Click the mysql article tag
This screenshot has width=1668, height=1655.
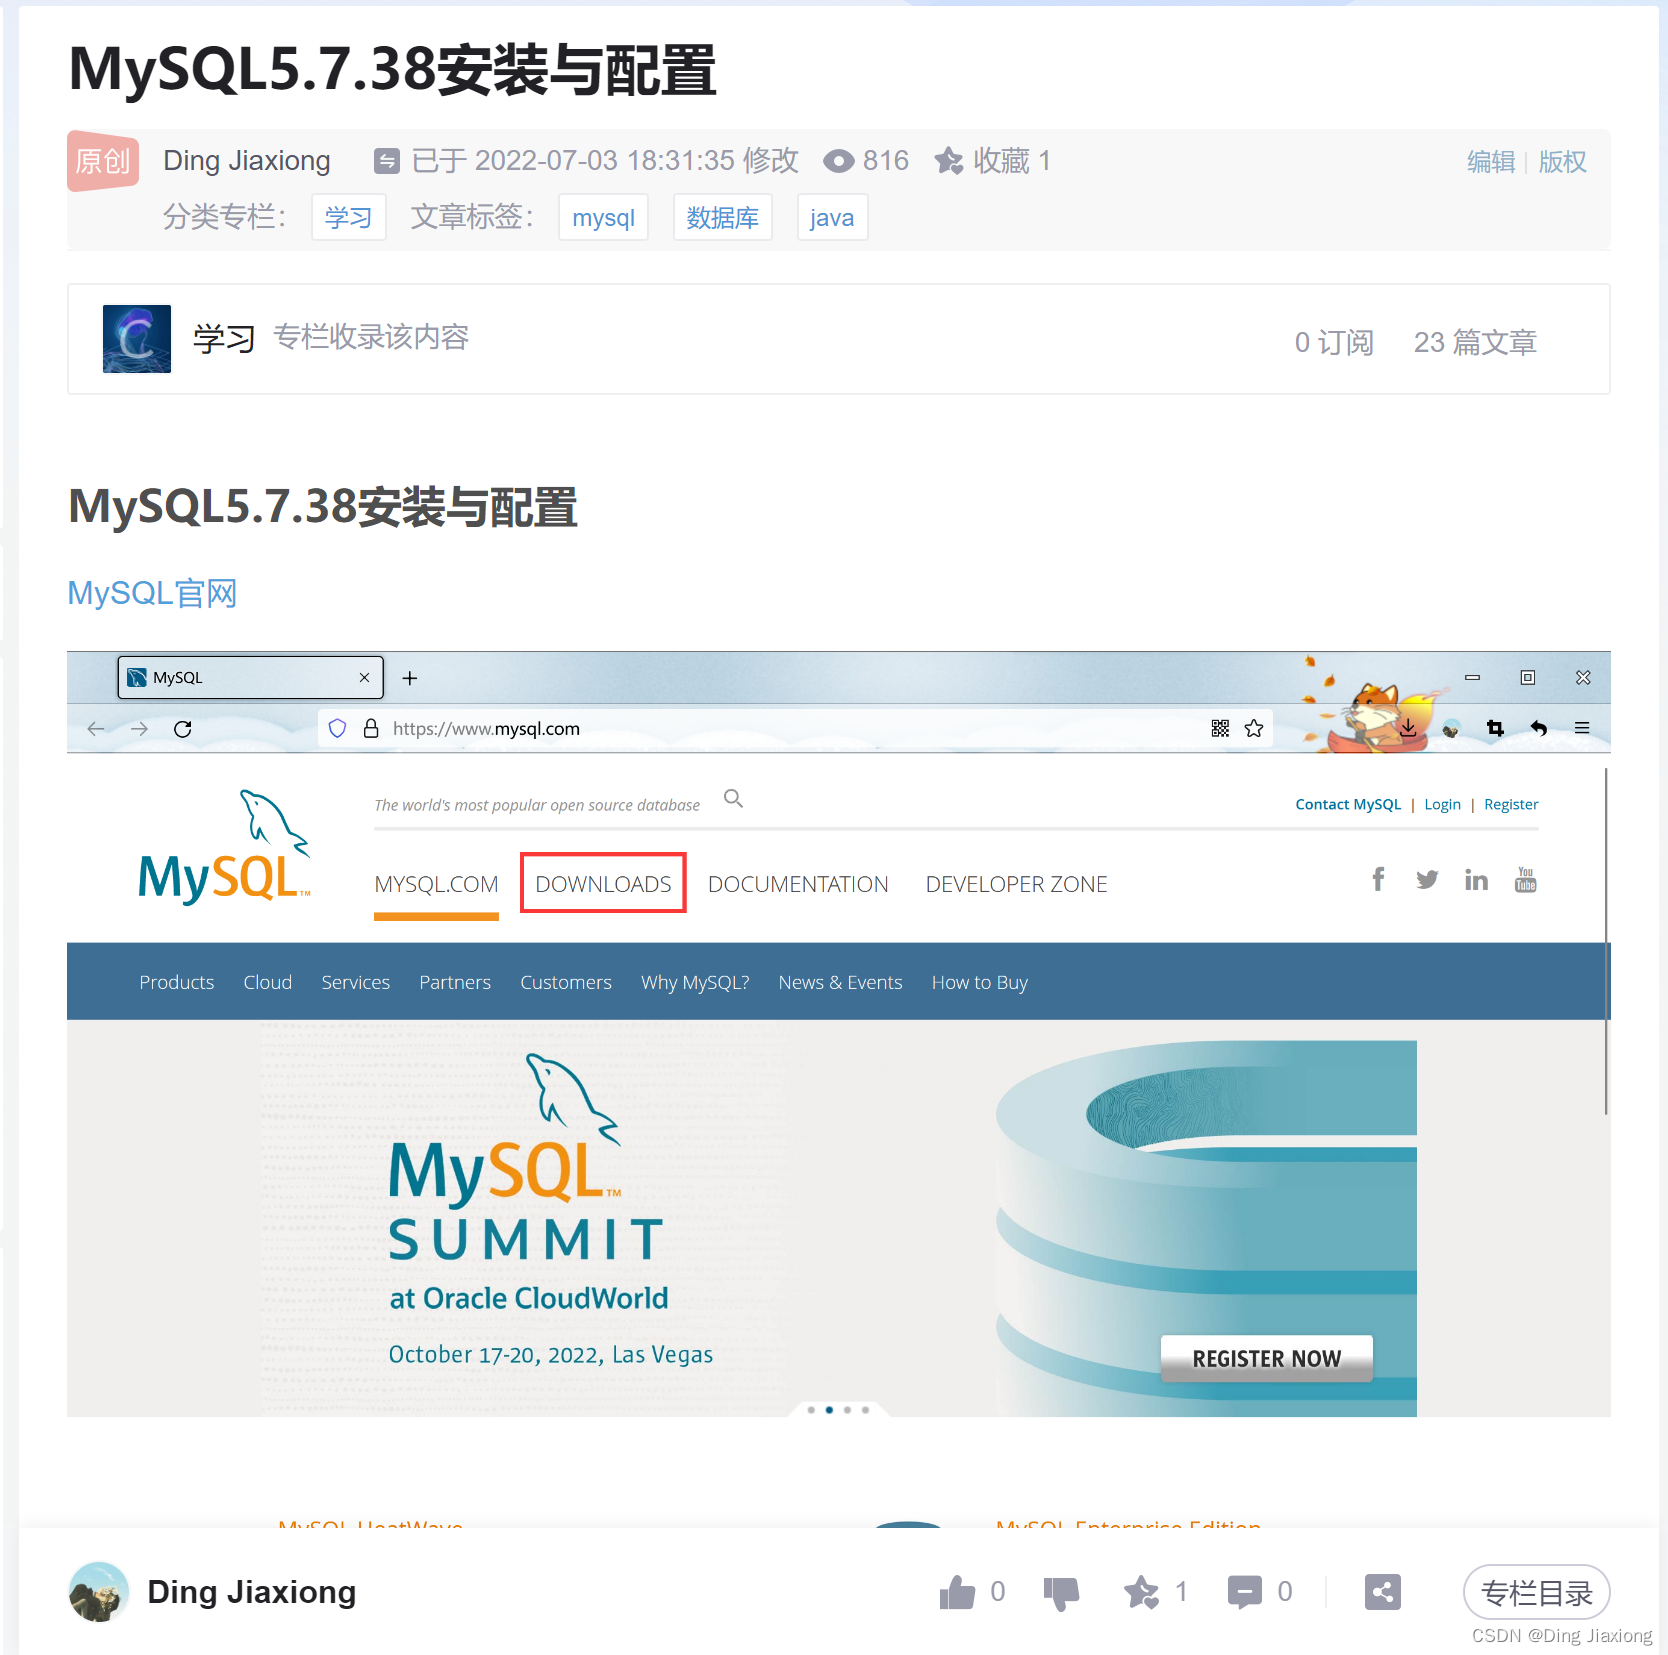[604, 217]
